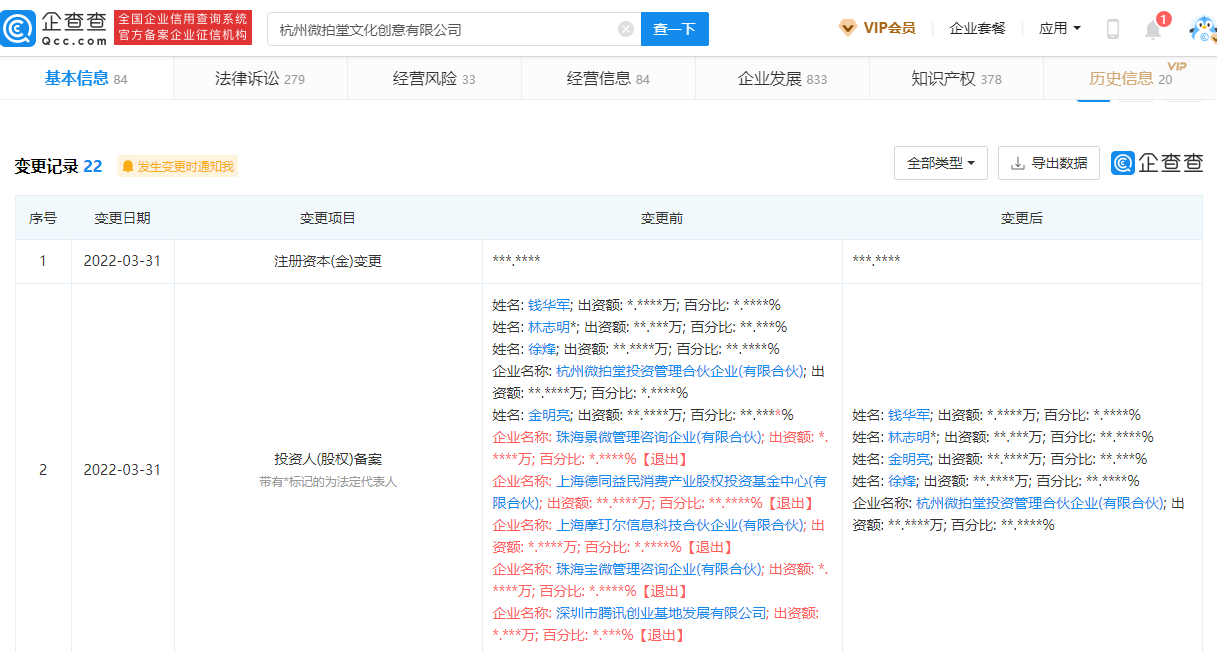Screen dimensions: 1217x652
Task: Open the 历史信息 VIP tab
Action: coord(1130,78)
